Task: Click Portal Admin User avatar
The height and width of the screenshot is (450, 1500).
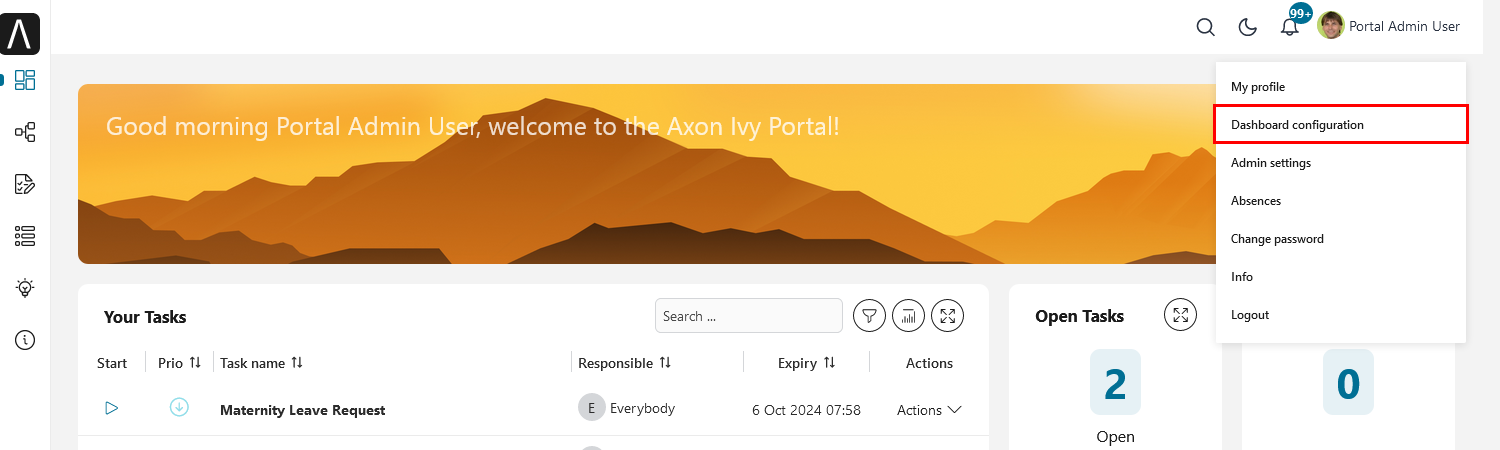Action: (1331, 26)
